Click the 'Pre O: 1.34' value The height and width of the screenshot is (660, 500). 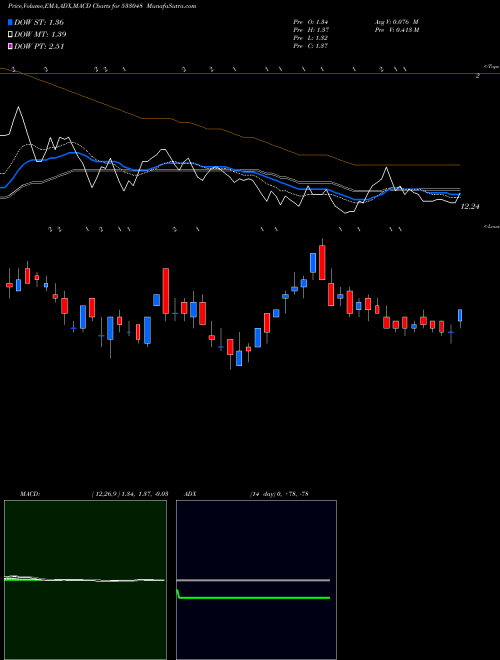pyautogui.click(x=311, y=22)
